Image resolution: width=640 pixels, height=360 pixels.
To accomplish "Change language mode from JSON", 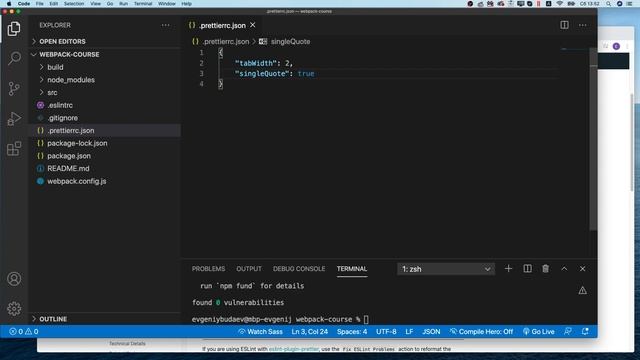I will click(x=431, y=331).
